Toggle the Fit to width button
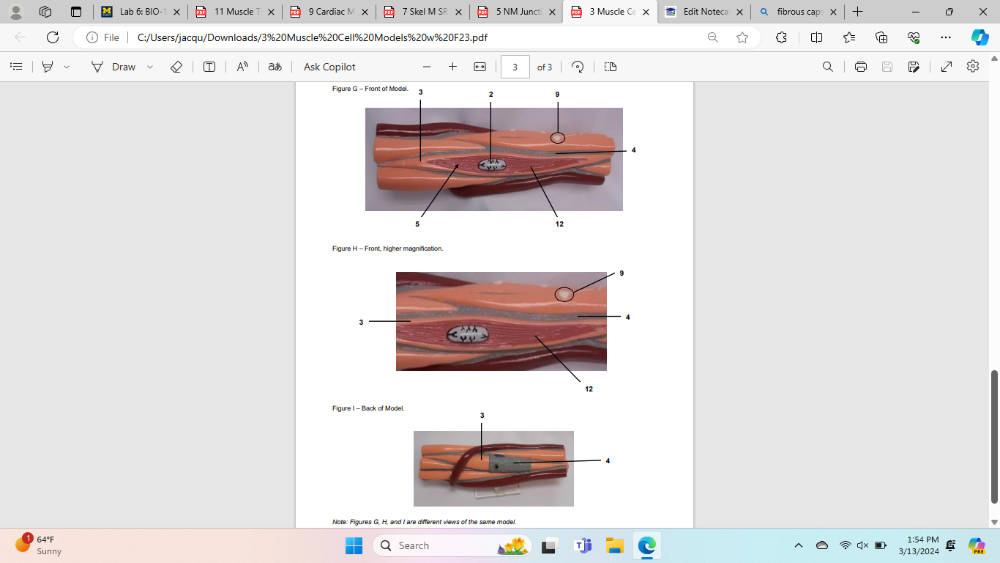This screenshot has height=563, width=1000. [x=479, y=67]
